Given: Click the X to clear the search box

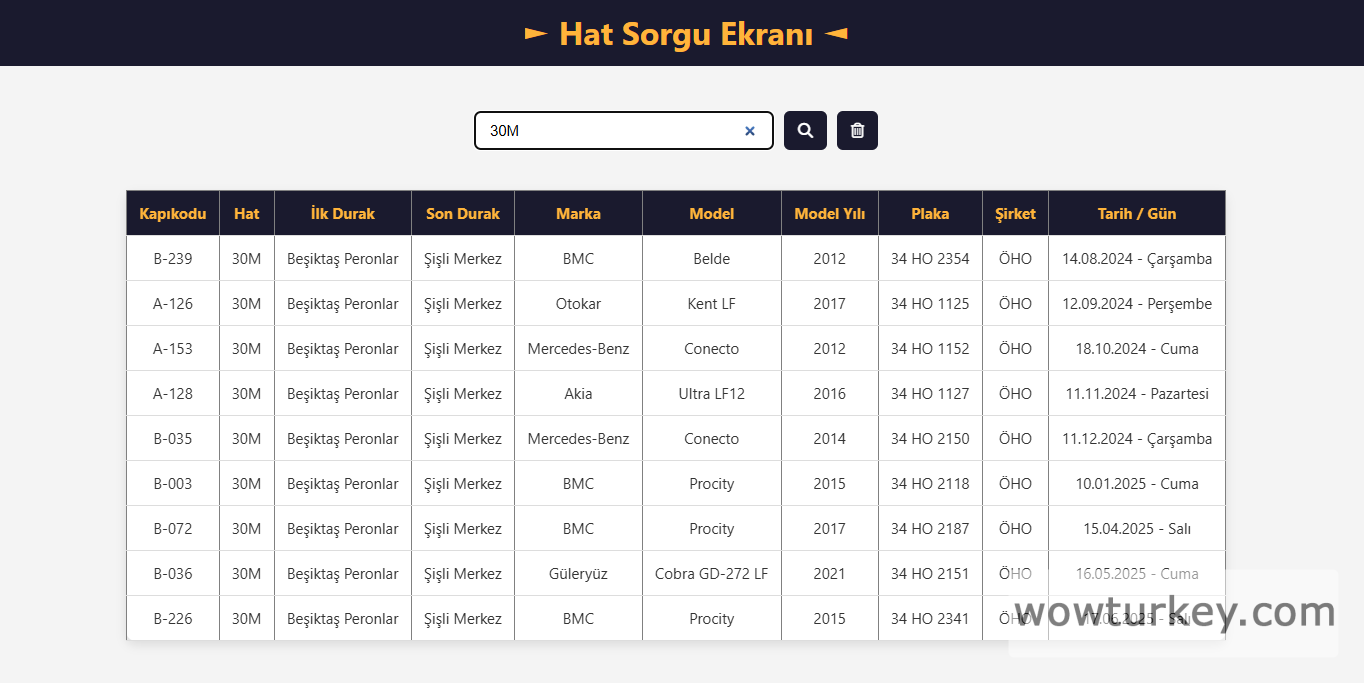Looking at the screenshot, I should (750, 130).
